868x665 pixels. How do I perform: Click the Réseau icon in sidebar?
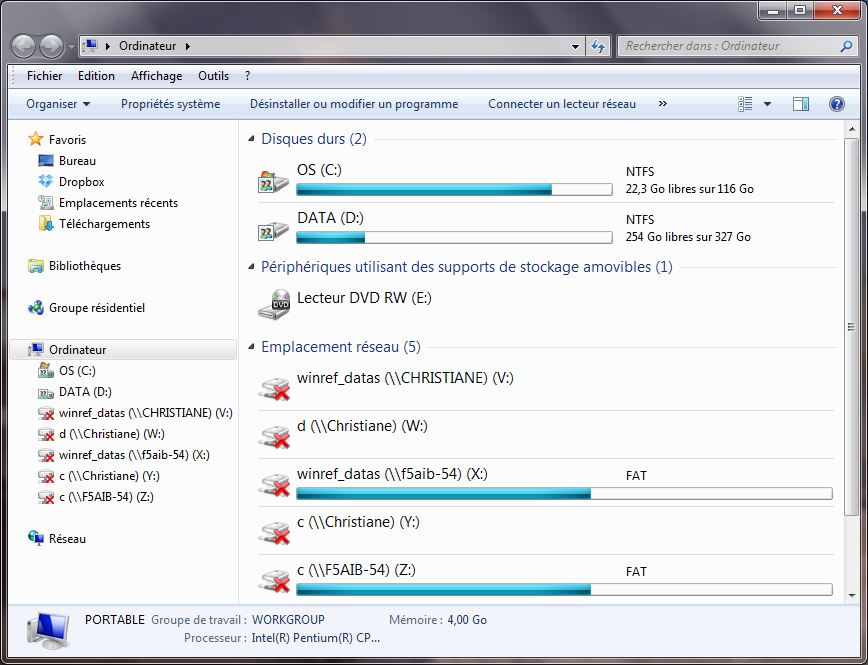(x=35, y=538)
